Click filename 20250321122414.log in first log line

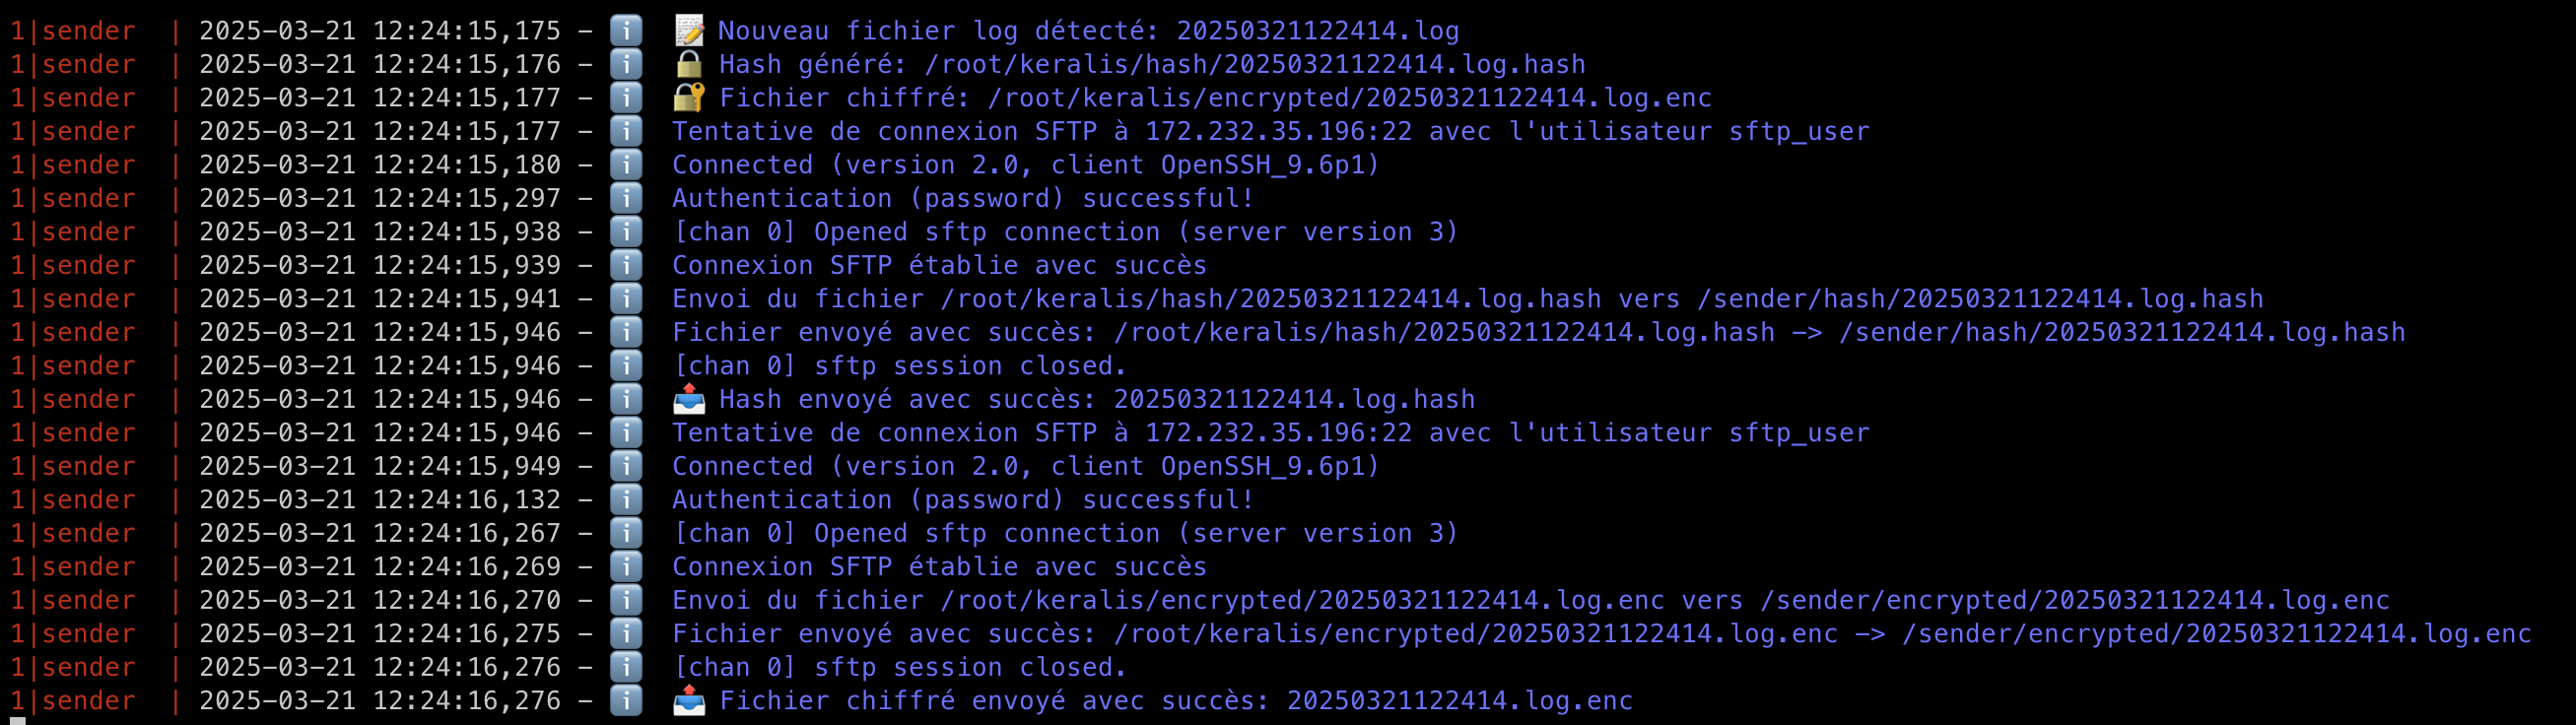[1318, 32]
